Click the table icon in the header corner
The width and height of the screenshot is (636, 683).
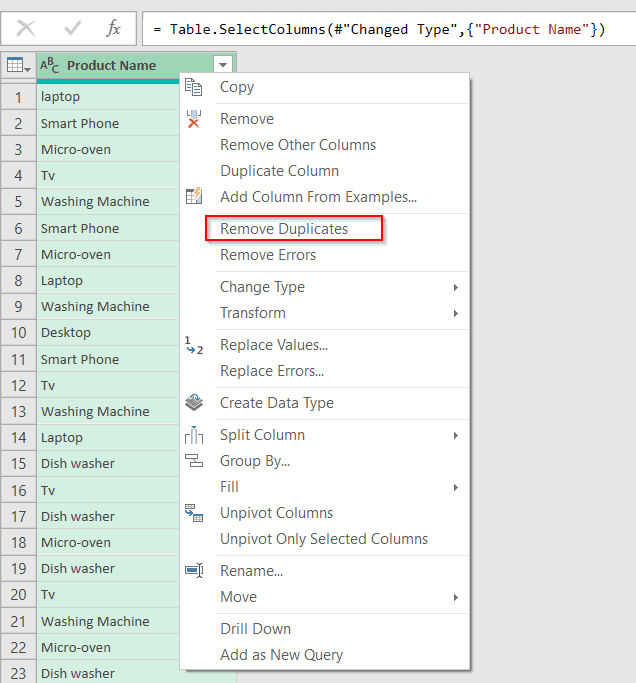pos(18,66)
